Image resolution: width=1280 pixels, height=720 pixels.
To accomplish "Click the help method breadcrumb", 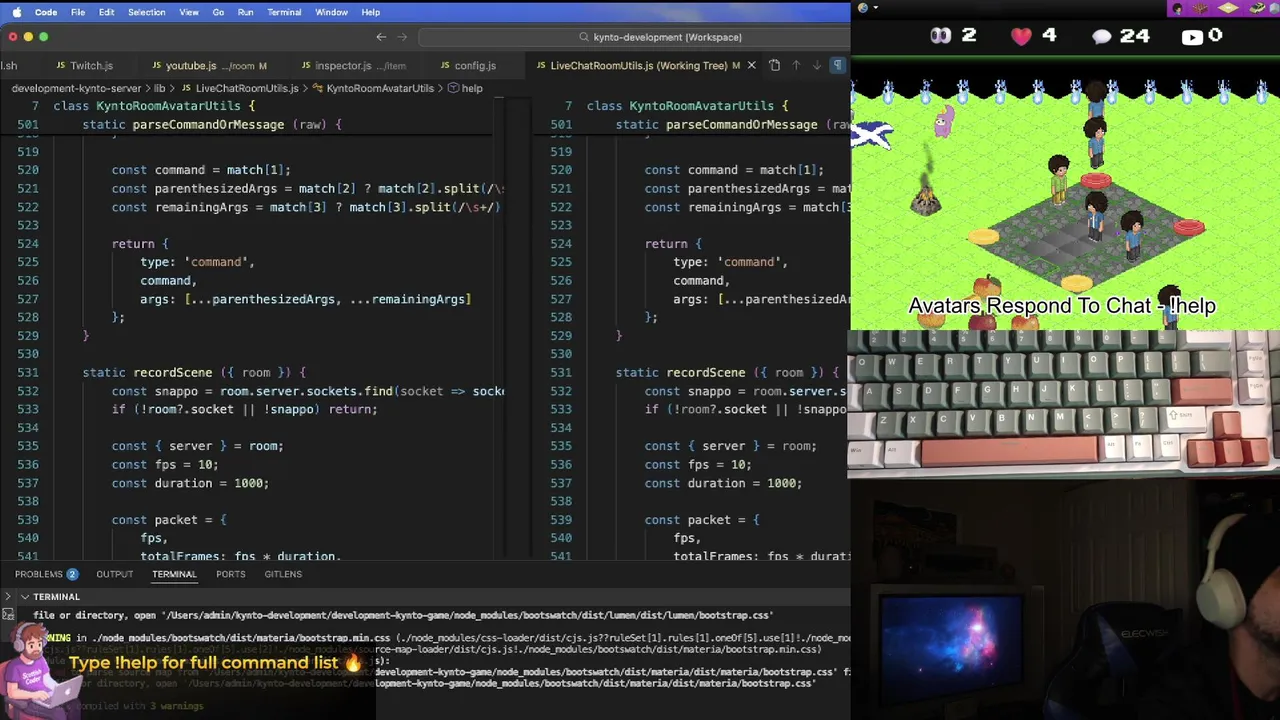I will point(465,88).
